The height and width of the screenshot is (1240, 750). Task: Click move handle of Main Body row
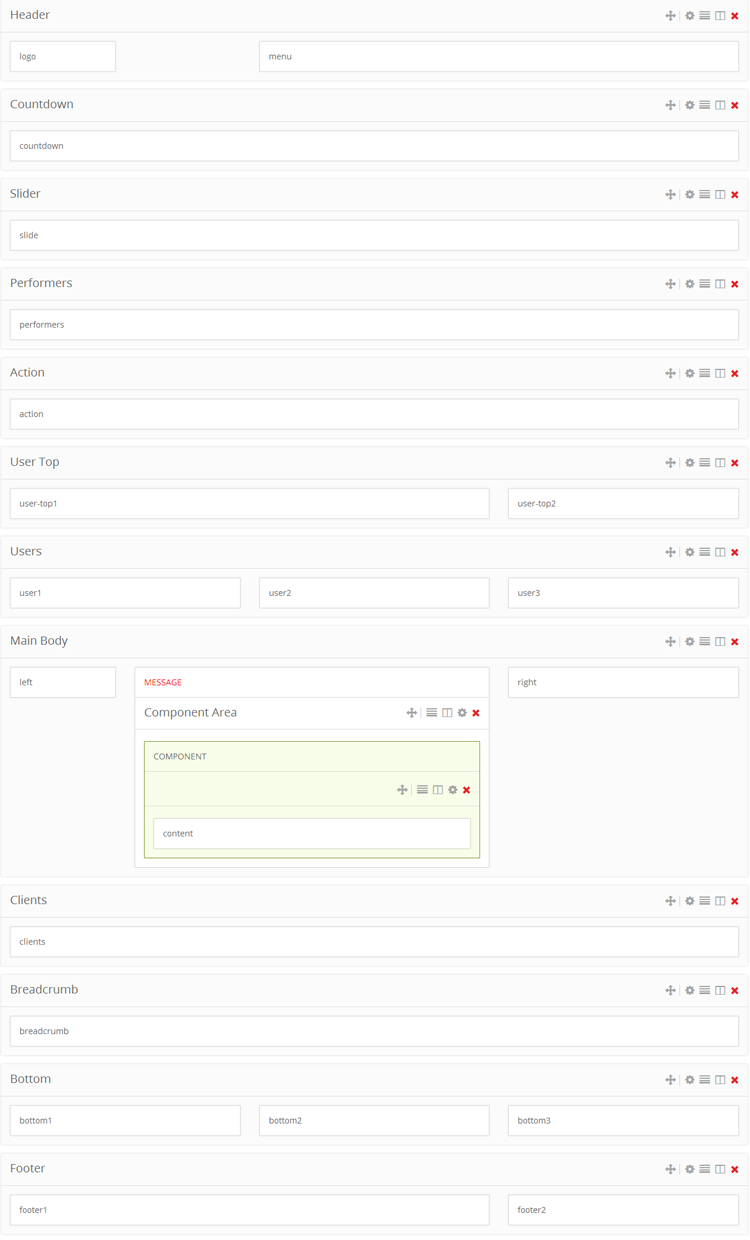670,642
